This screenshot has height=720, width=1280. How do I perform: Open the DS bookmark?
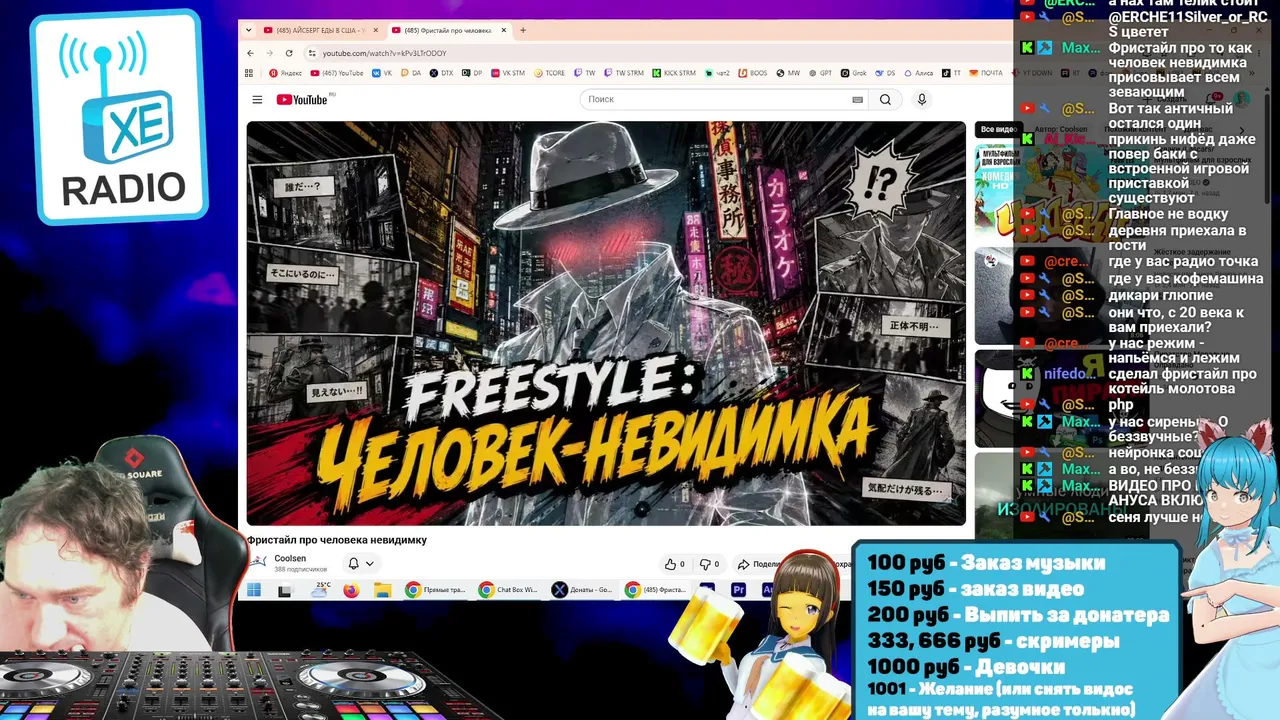(x=884, y=73)
